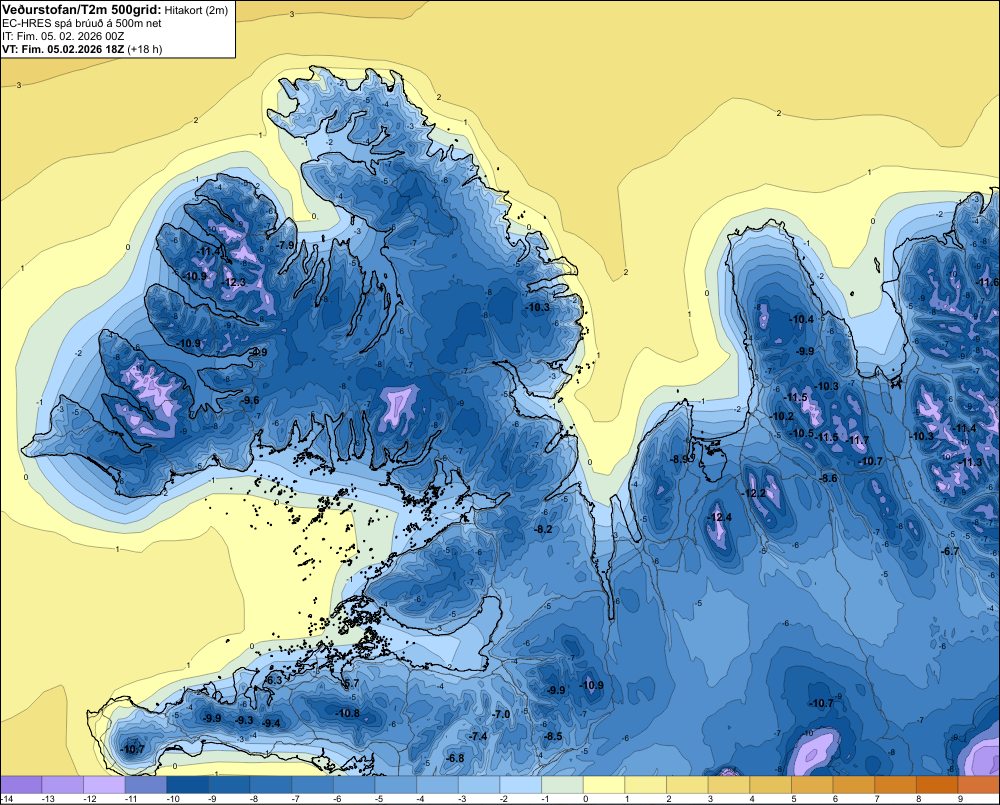The height and width of the screenshot is (805, 1000).
Task: Click the -9.4 temperature label on map
Action: pos(272,723)
